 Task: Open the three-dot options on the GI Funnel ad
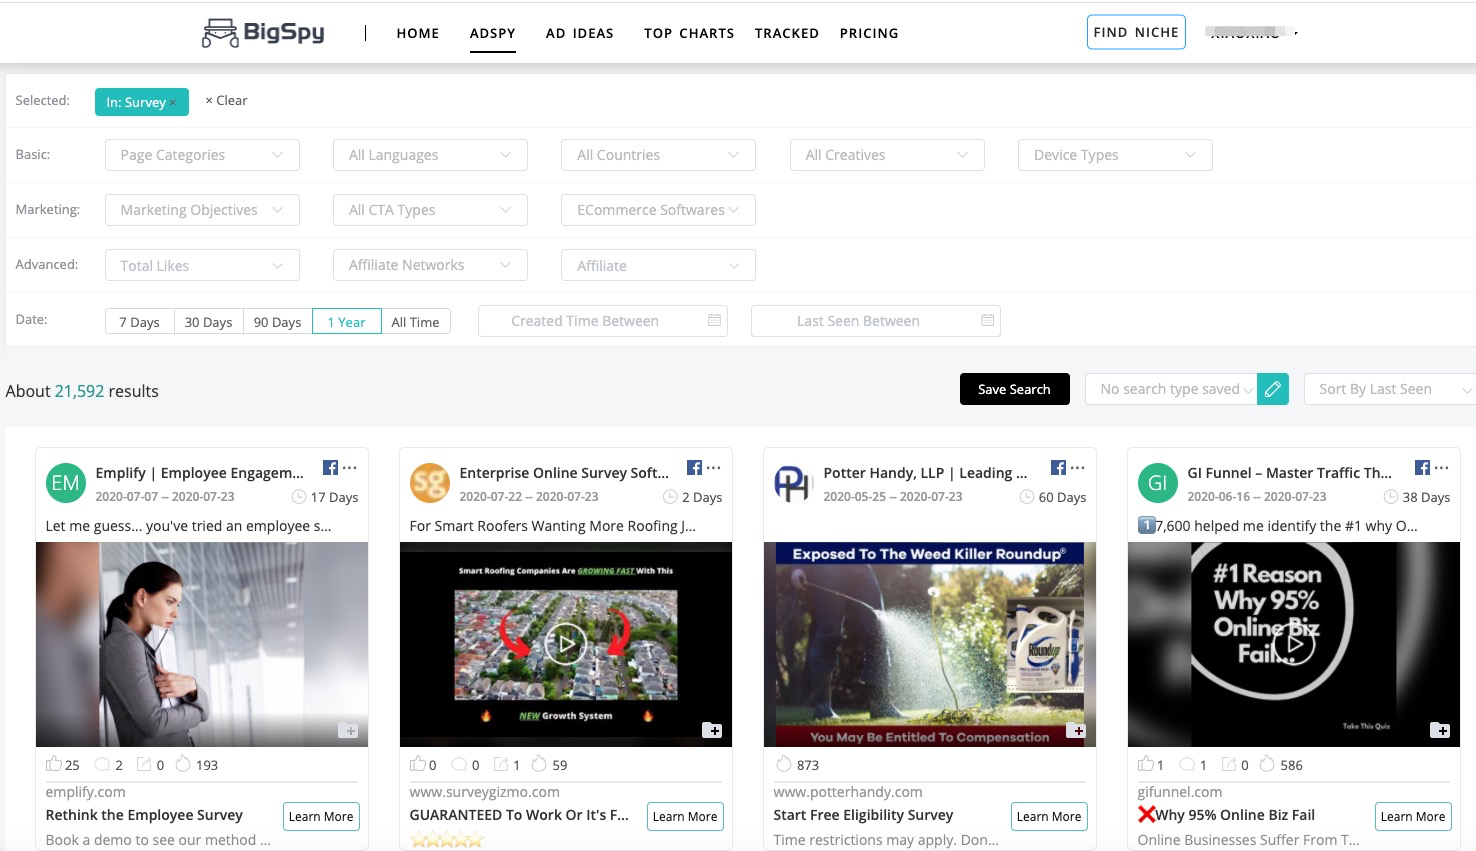point(1441,467)
